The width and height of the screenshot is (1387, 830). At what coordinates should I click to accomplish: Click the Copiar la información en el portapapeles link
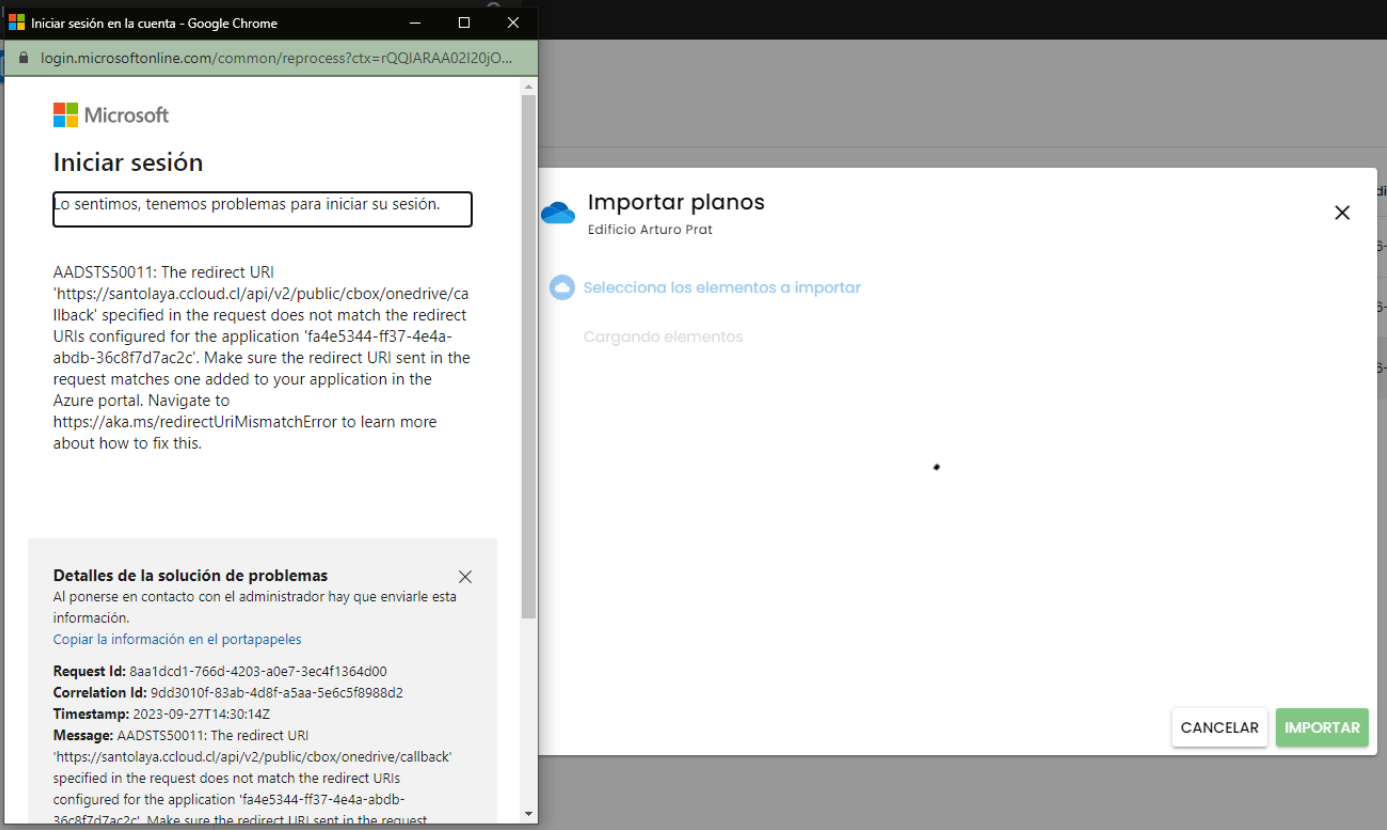click(x=177, y=639)
